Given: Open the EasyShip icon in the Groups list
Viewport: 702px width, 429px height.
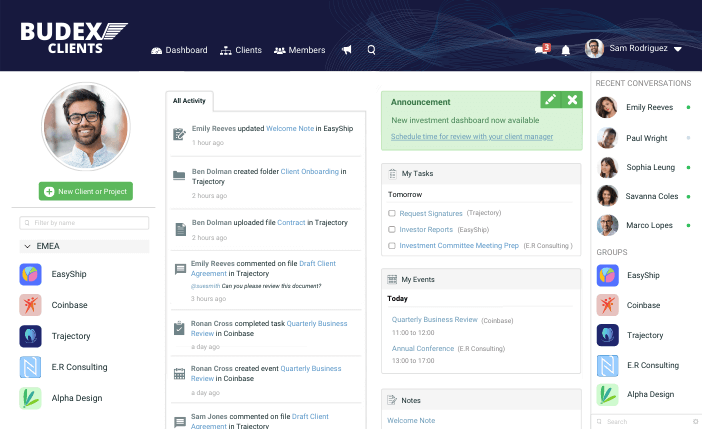Looking at the screenshot, I should (x=608, y=275).
